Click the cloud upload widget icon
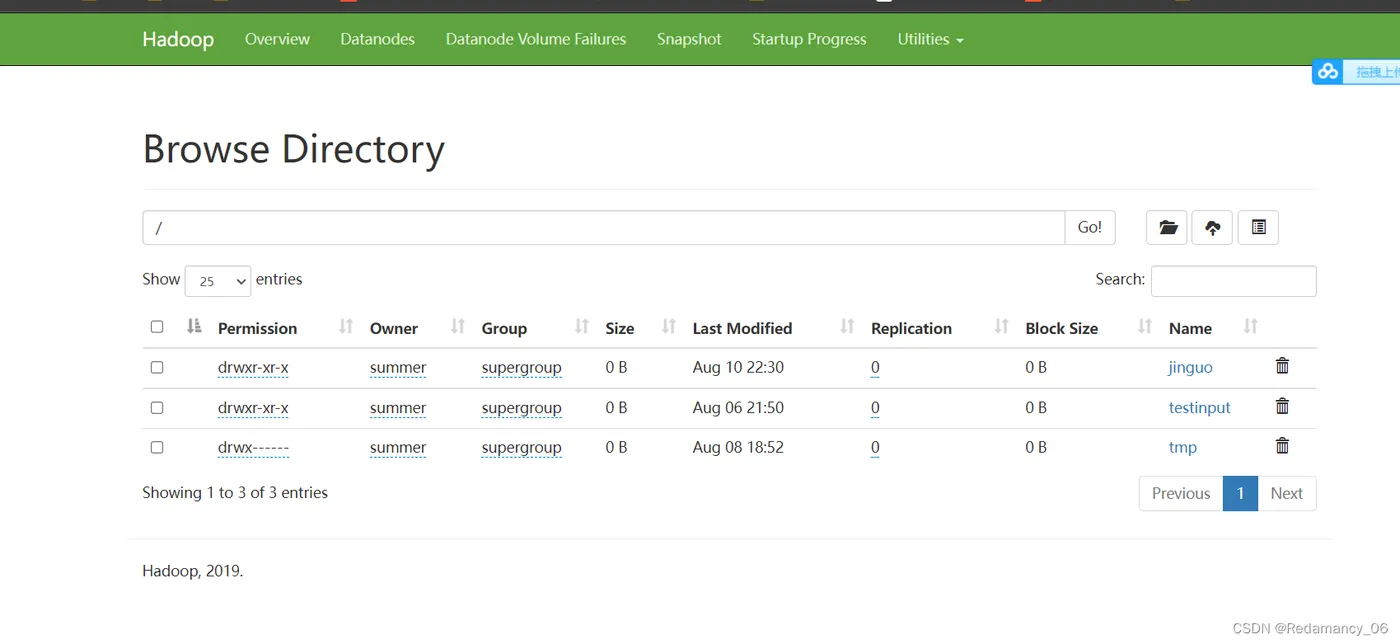This screenshot has width=1400, height=644. tap(1328, 71)
